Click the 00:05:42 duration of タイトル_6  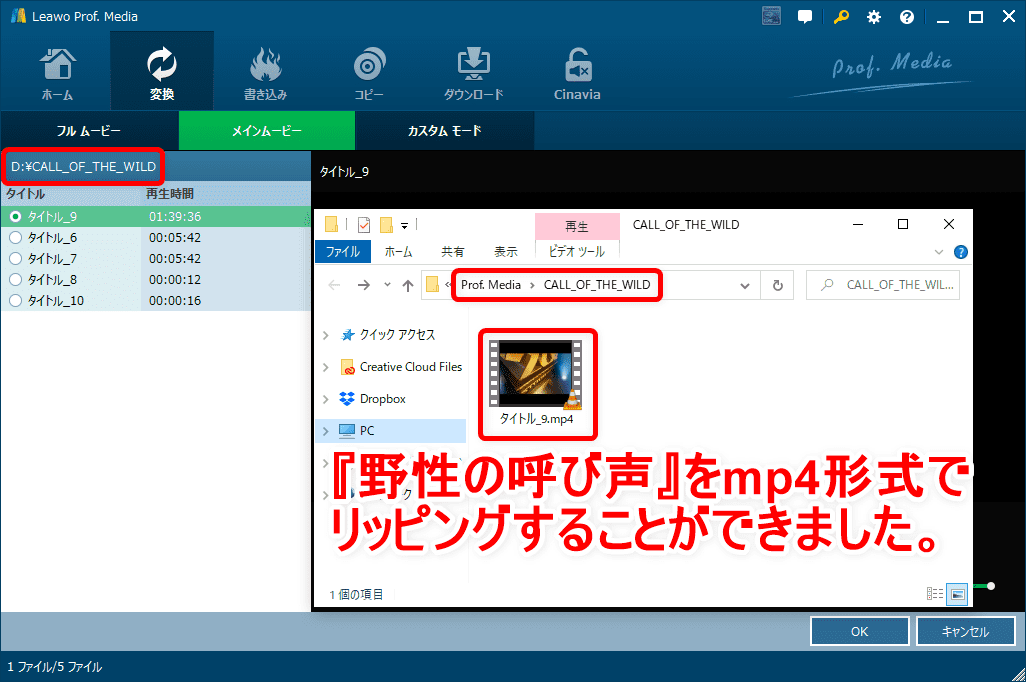pos(175,238)
